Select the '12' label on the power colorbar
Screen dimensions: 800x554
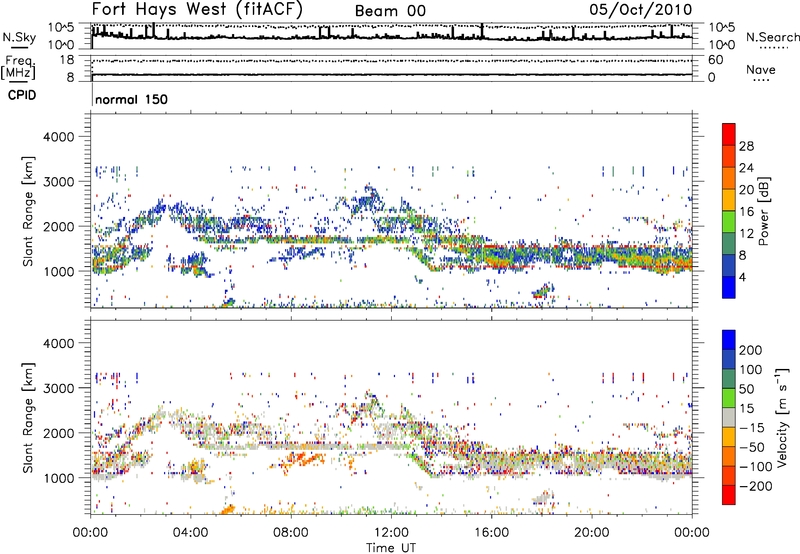[746, 234]
